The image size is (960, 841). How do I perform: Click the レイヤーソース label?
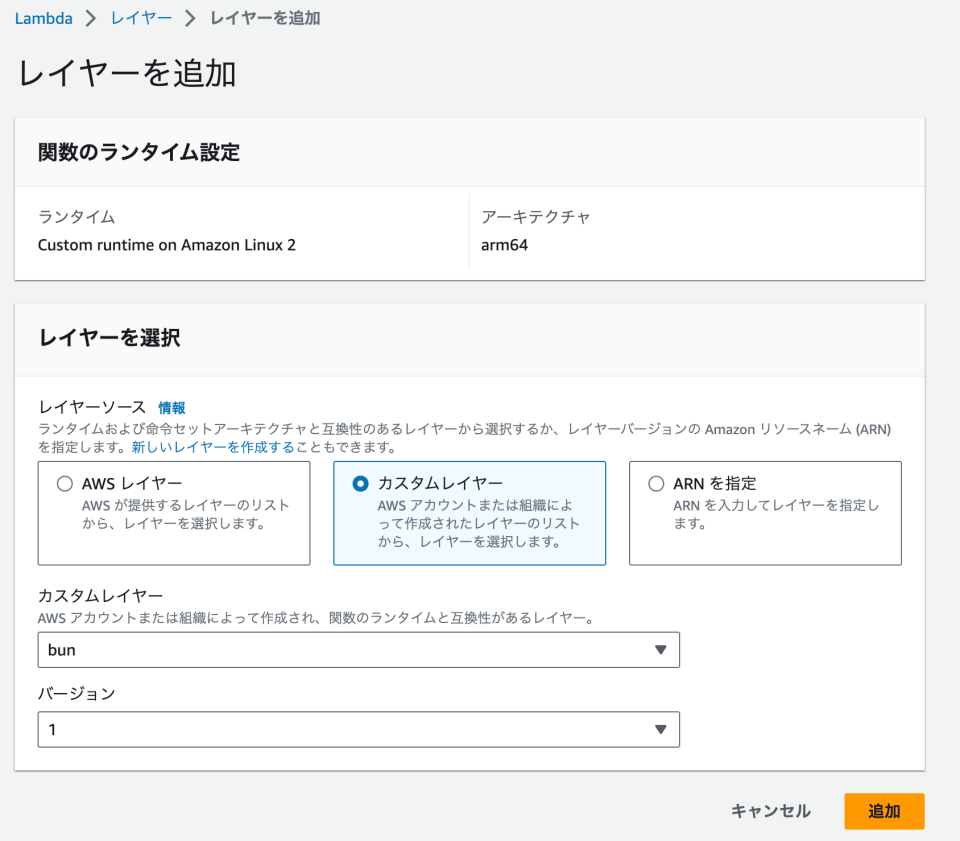click(92, 407)
